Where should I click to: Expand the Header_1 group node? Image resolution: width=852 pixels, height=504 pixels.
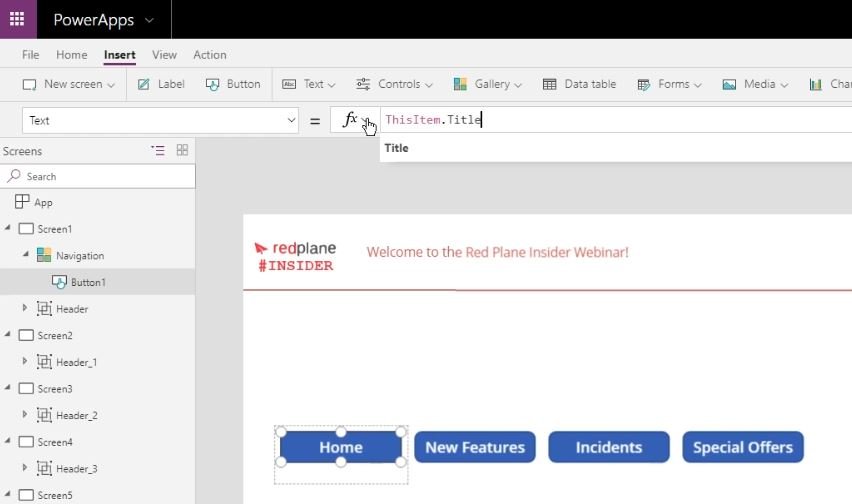pyautogui.click(x=24, y=361)
